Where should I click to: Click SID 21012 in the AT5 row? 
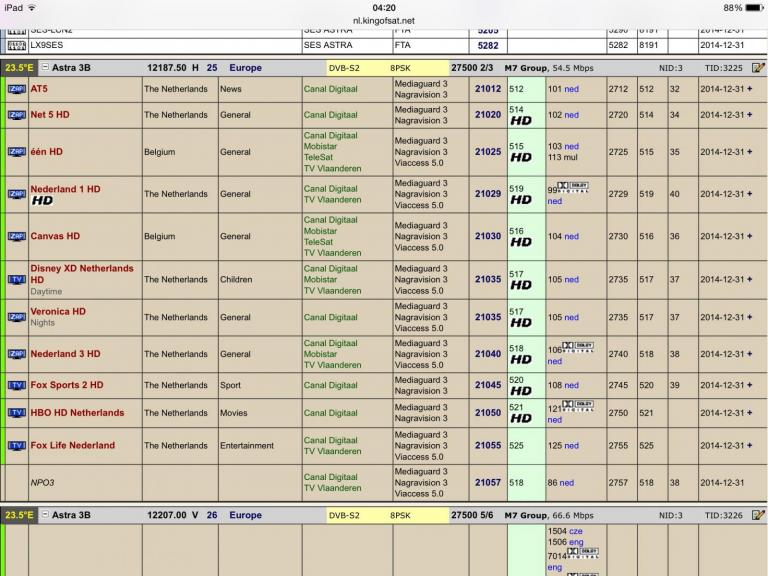[488, 89]
